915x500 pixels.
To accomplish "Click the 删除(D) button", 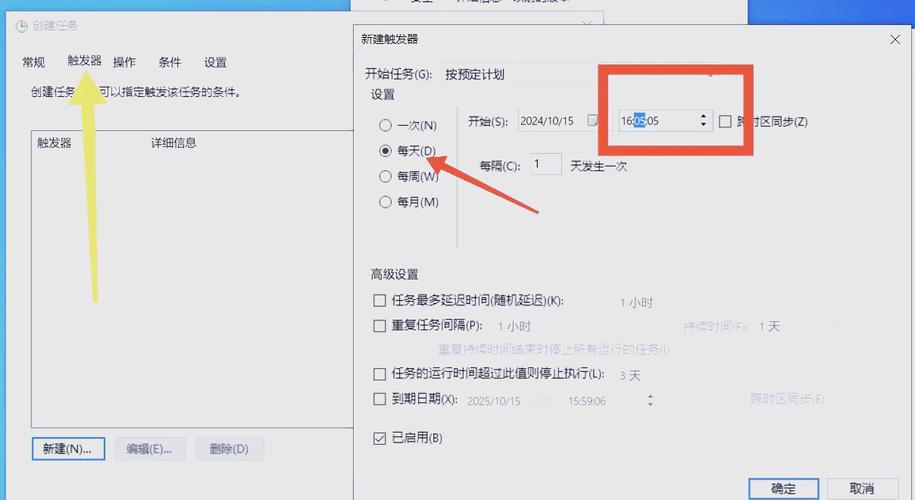I will pos(229,449).
